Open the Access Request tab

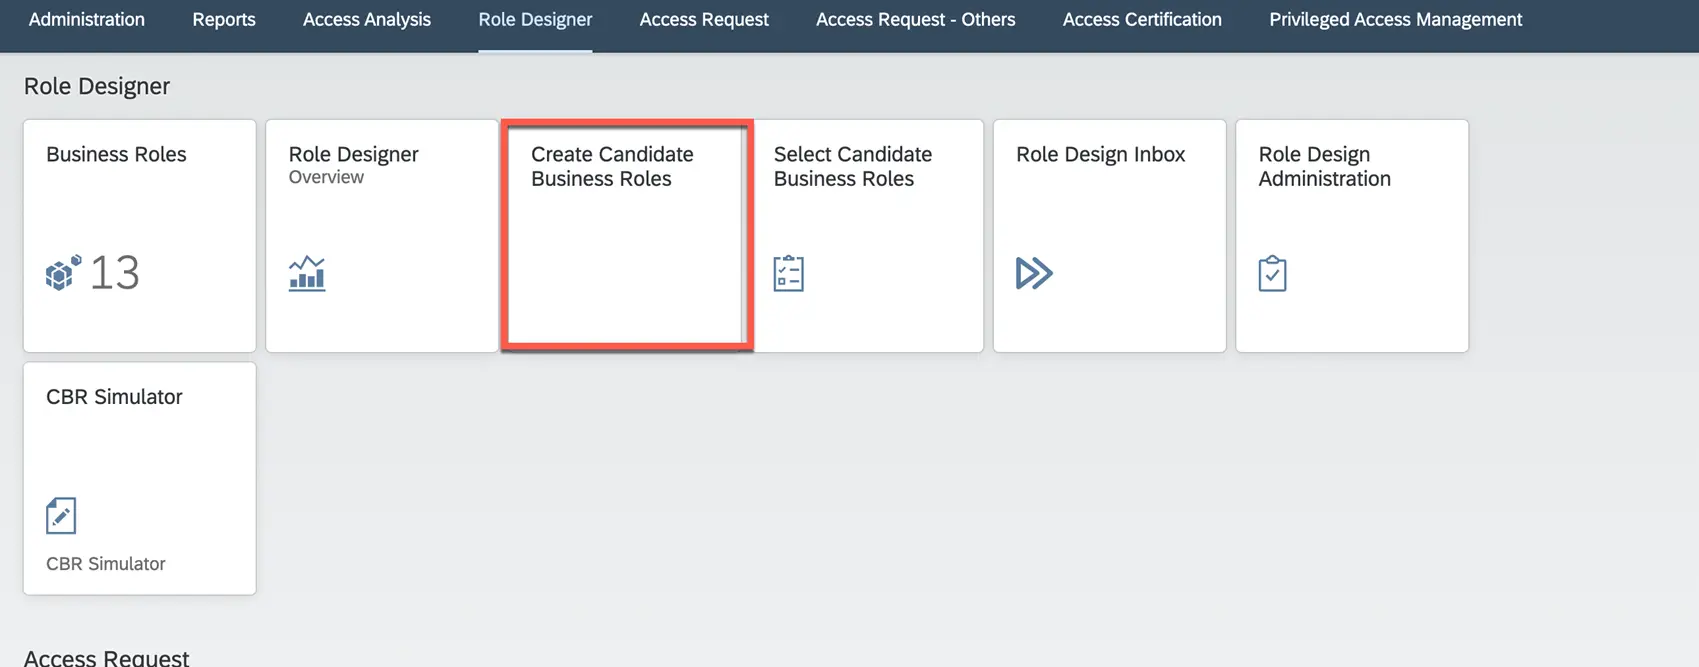tap(704, 20)
